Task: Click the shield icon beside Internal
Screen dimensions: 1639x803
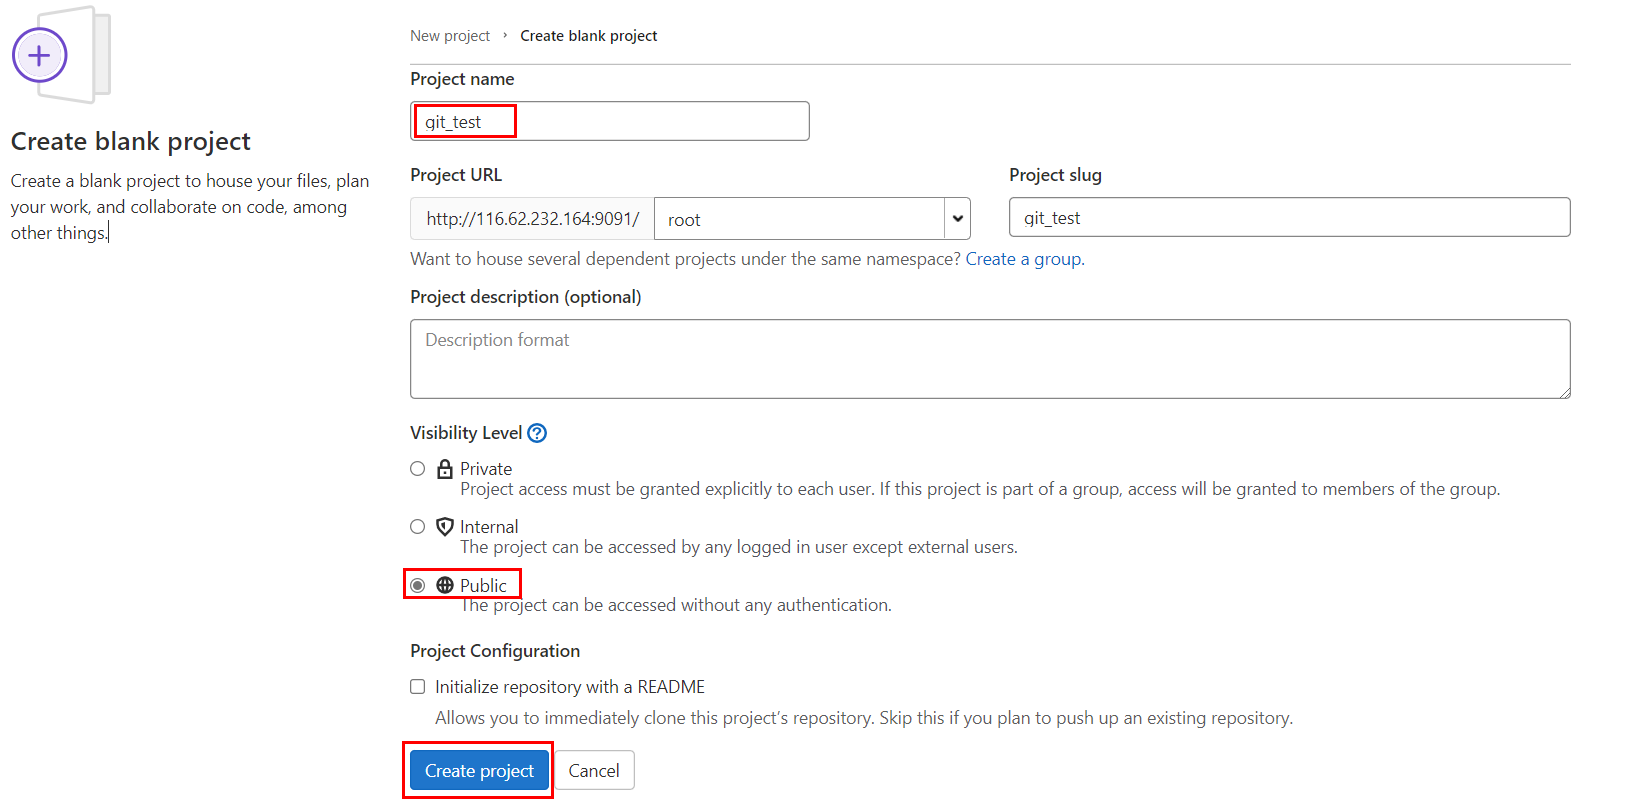Action: click(445, 526)
